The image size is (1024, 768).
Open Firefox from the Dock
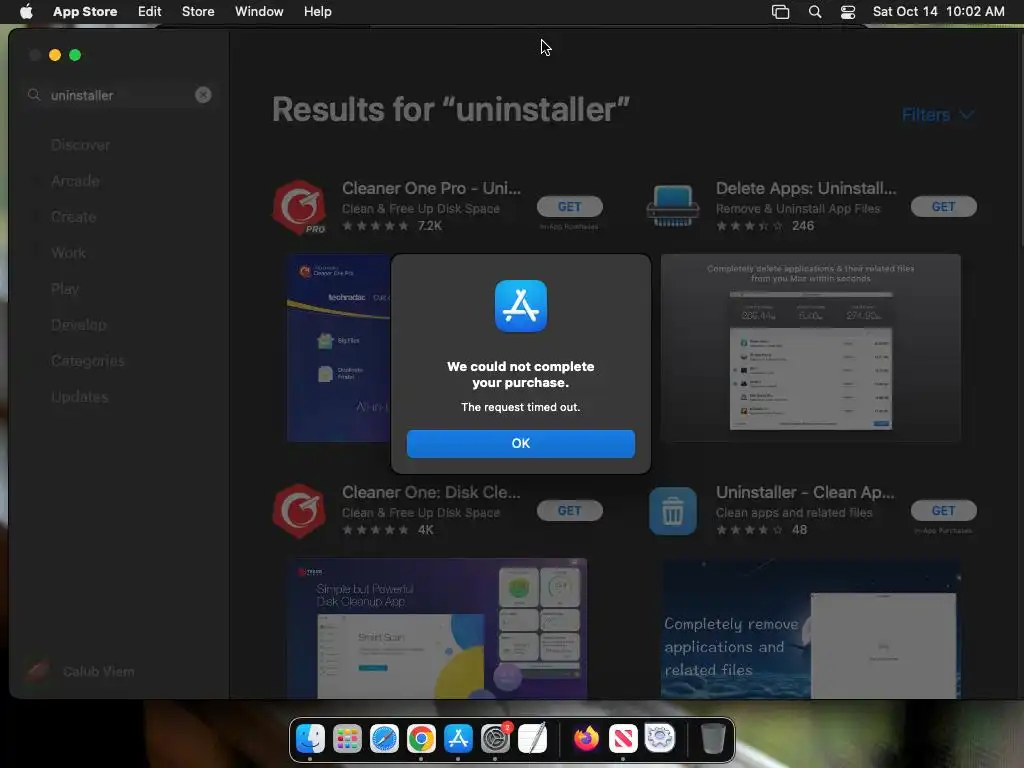tap(586, 739)
